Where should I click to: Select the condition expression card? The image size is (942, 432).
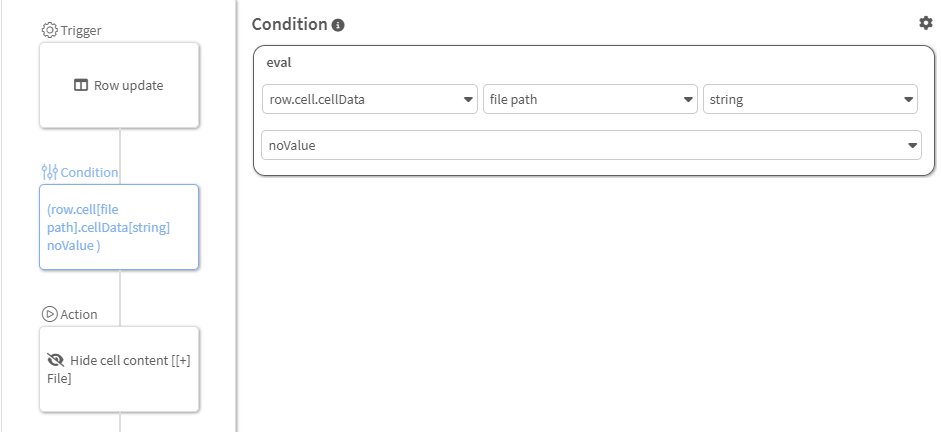(119, 227)
